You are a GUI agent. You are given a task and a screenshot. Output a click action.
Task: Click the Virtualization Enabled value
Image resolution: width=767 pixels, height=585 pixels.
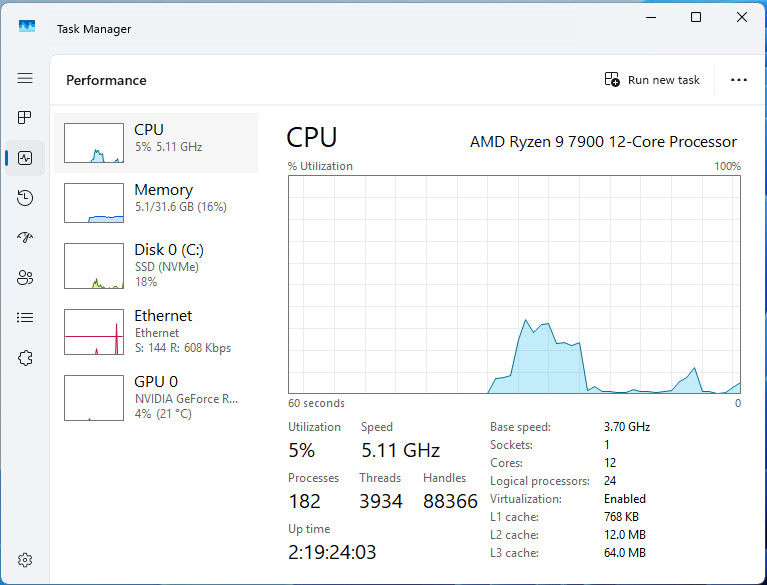pos(625,499)
